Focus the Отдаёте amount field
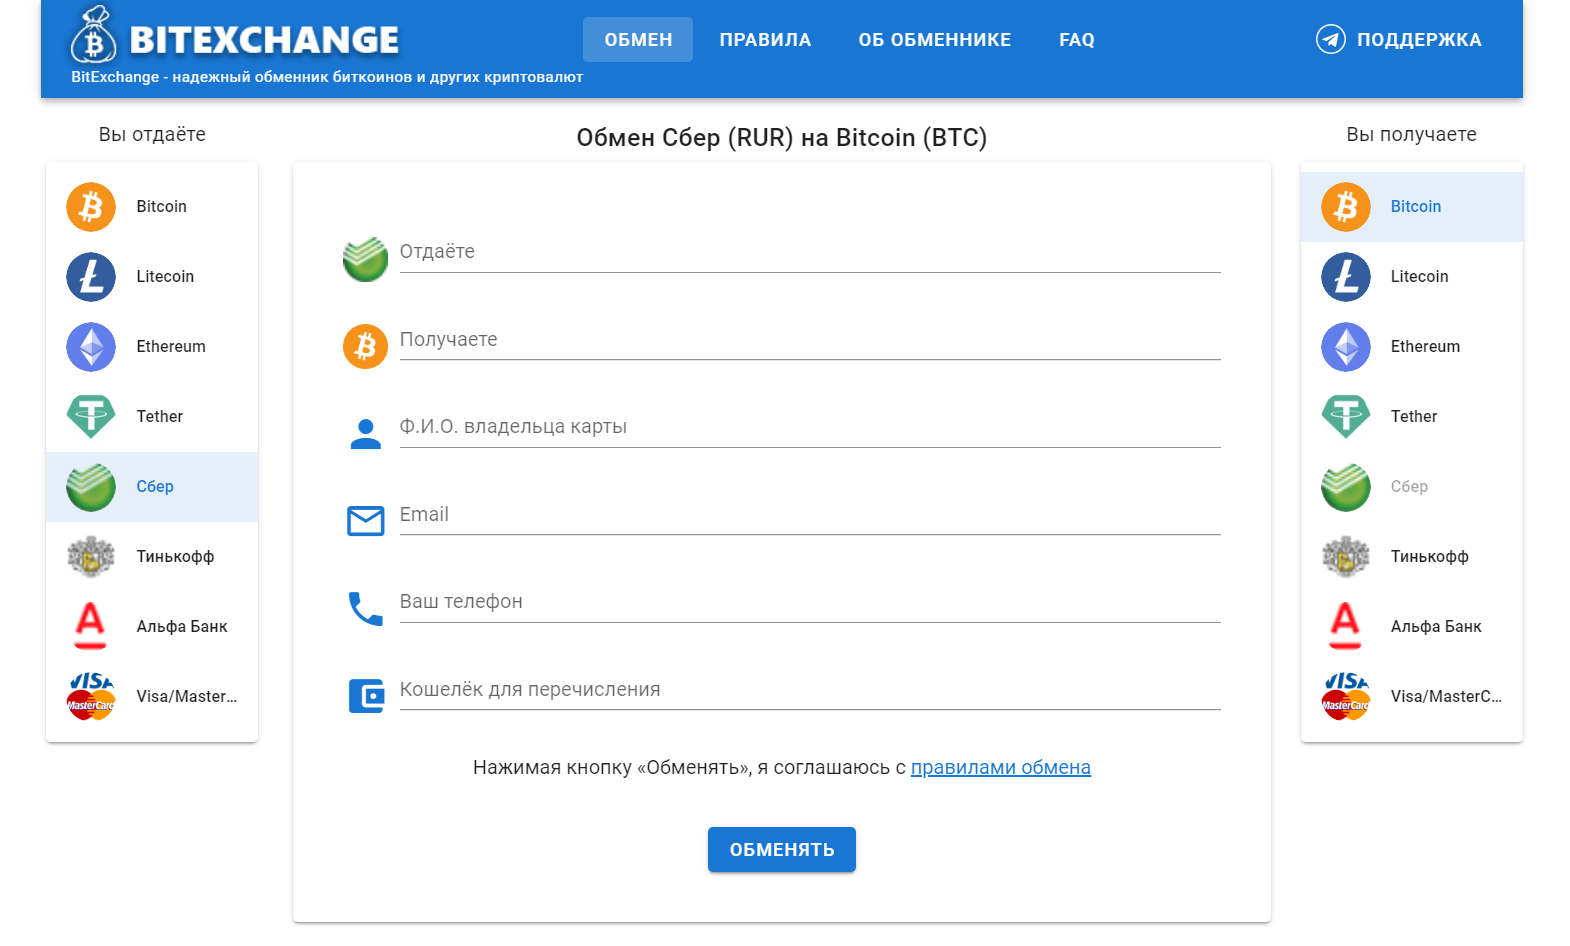 click(809, 253)
